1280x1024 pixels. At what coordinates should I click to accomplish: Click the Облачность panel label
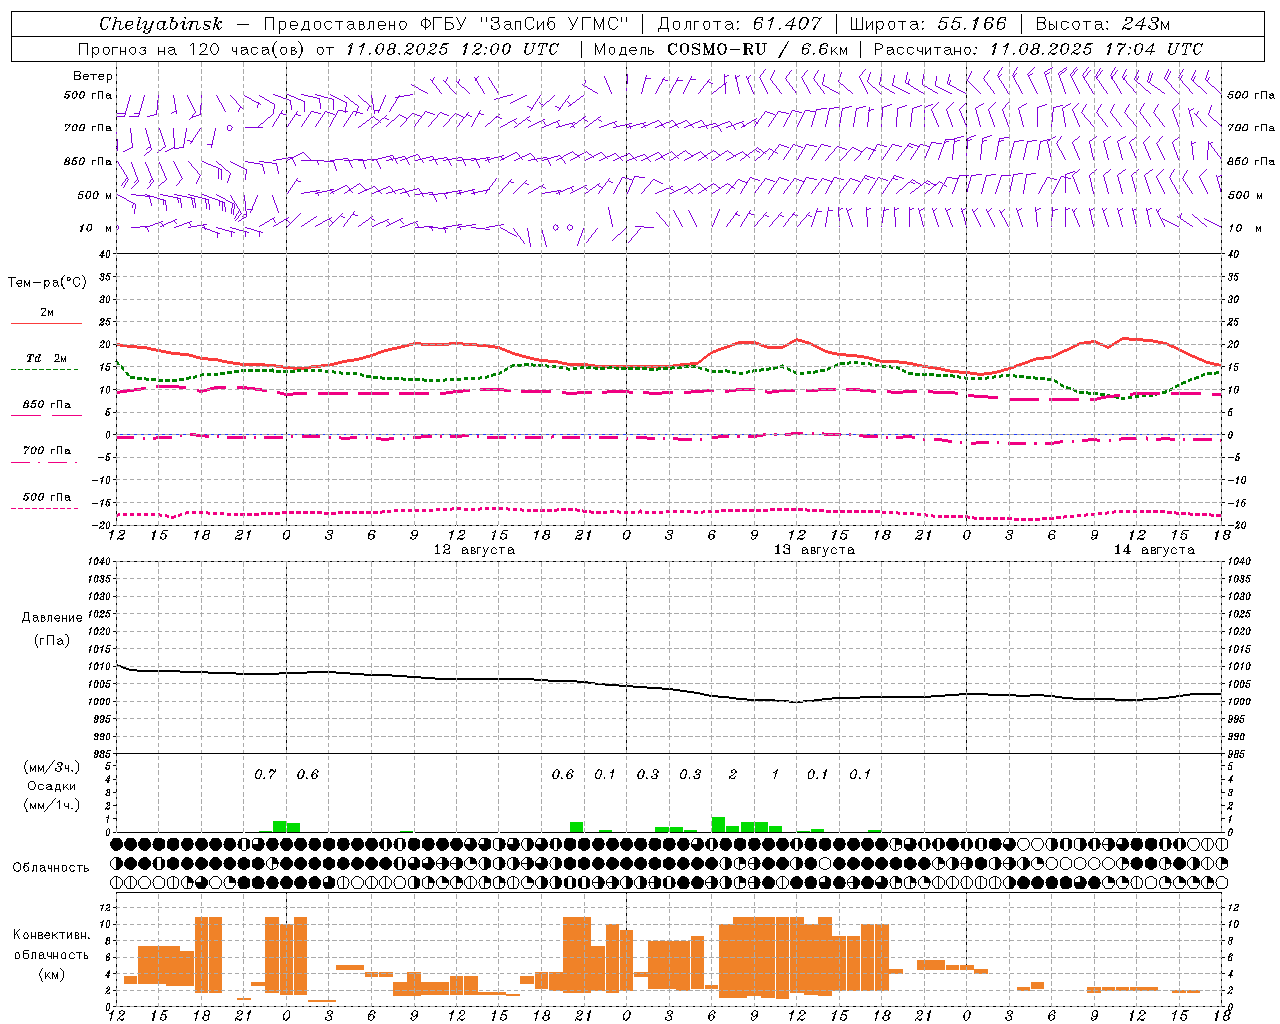(x=51, y=867)
